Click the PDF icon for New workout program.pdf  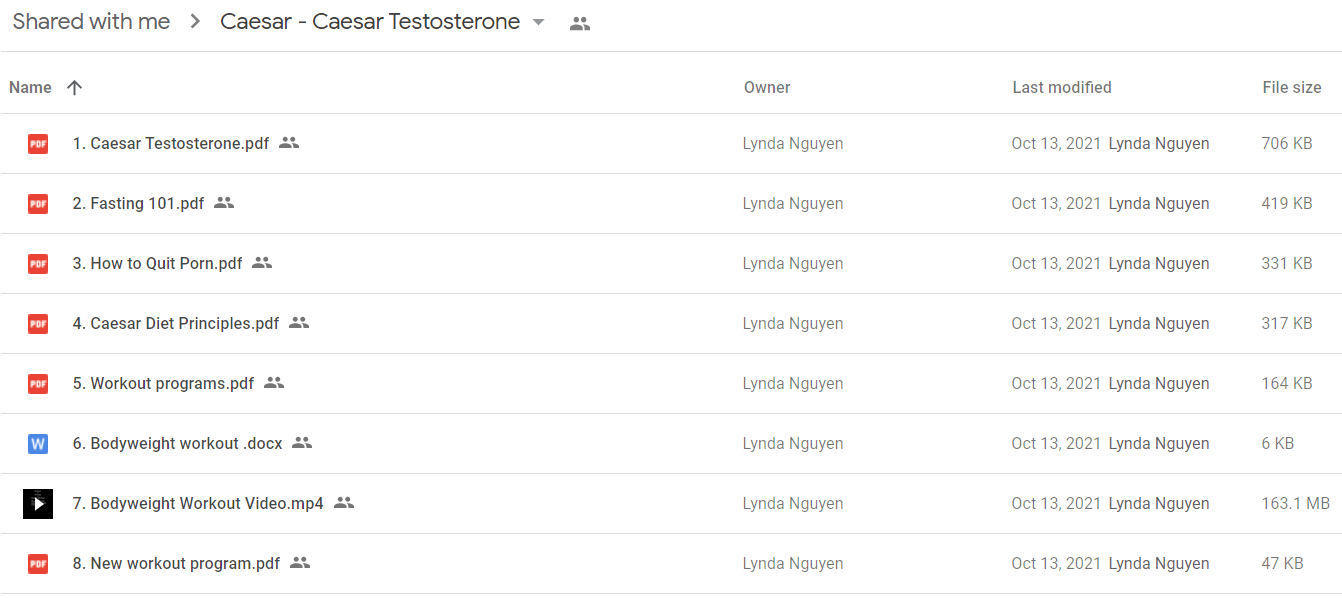(38, 563)
